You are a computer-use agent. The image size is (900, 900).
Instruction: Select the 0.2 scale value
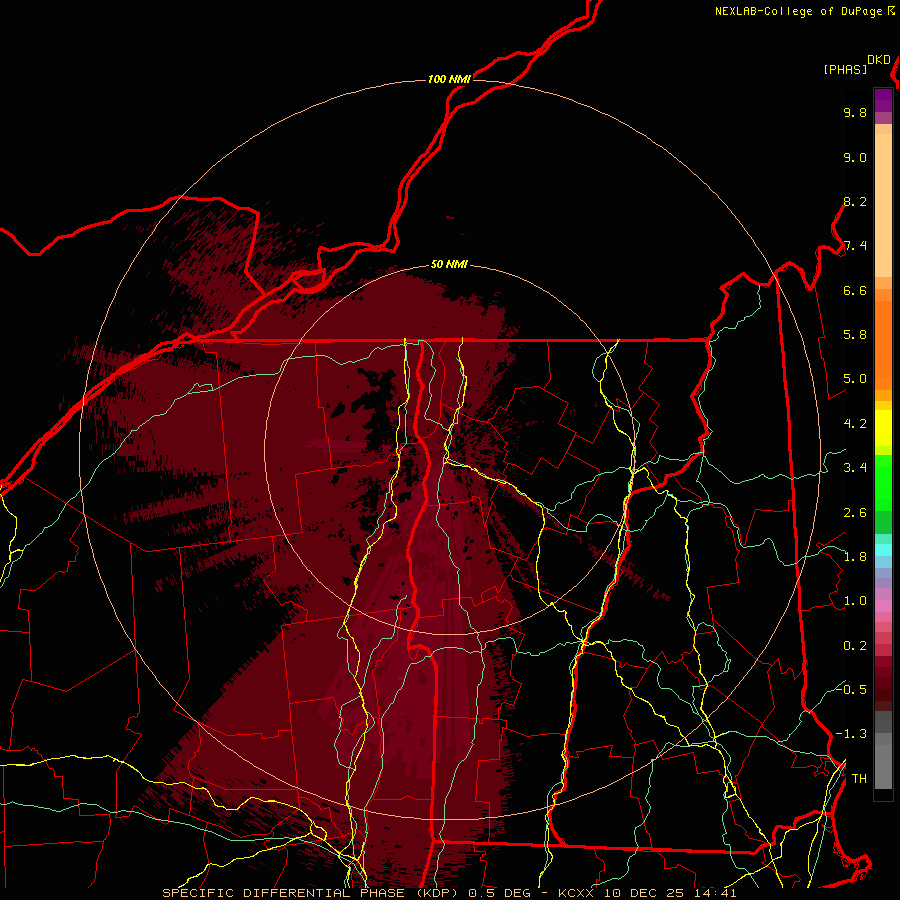coord(855,646)
